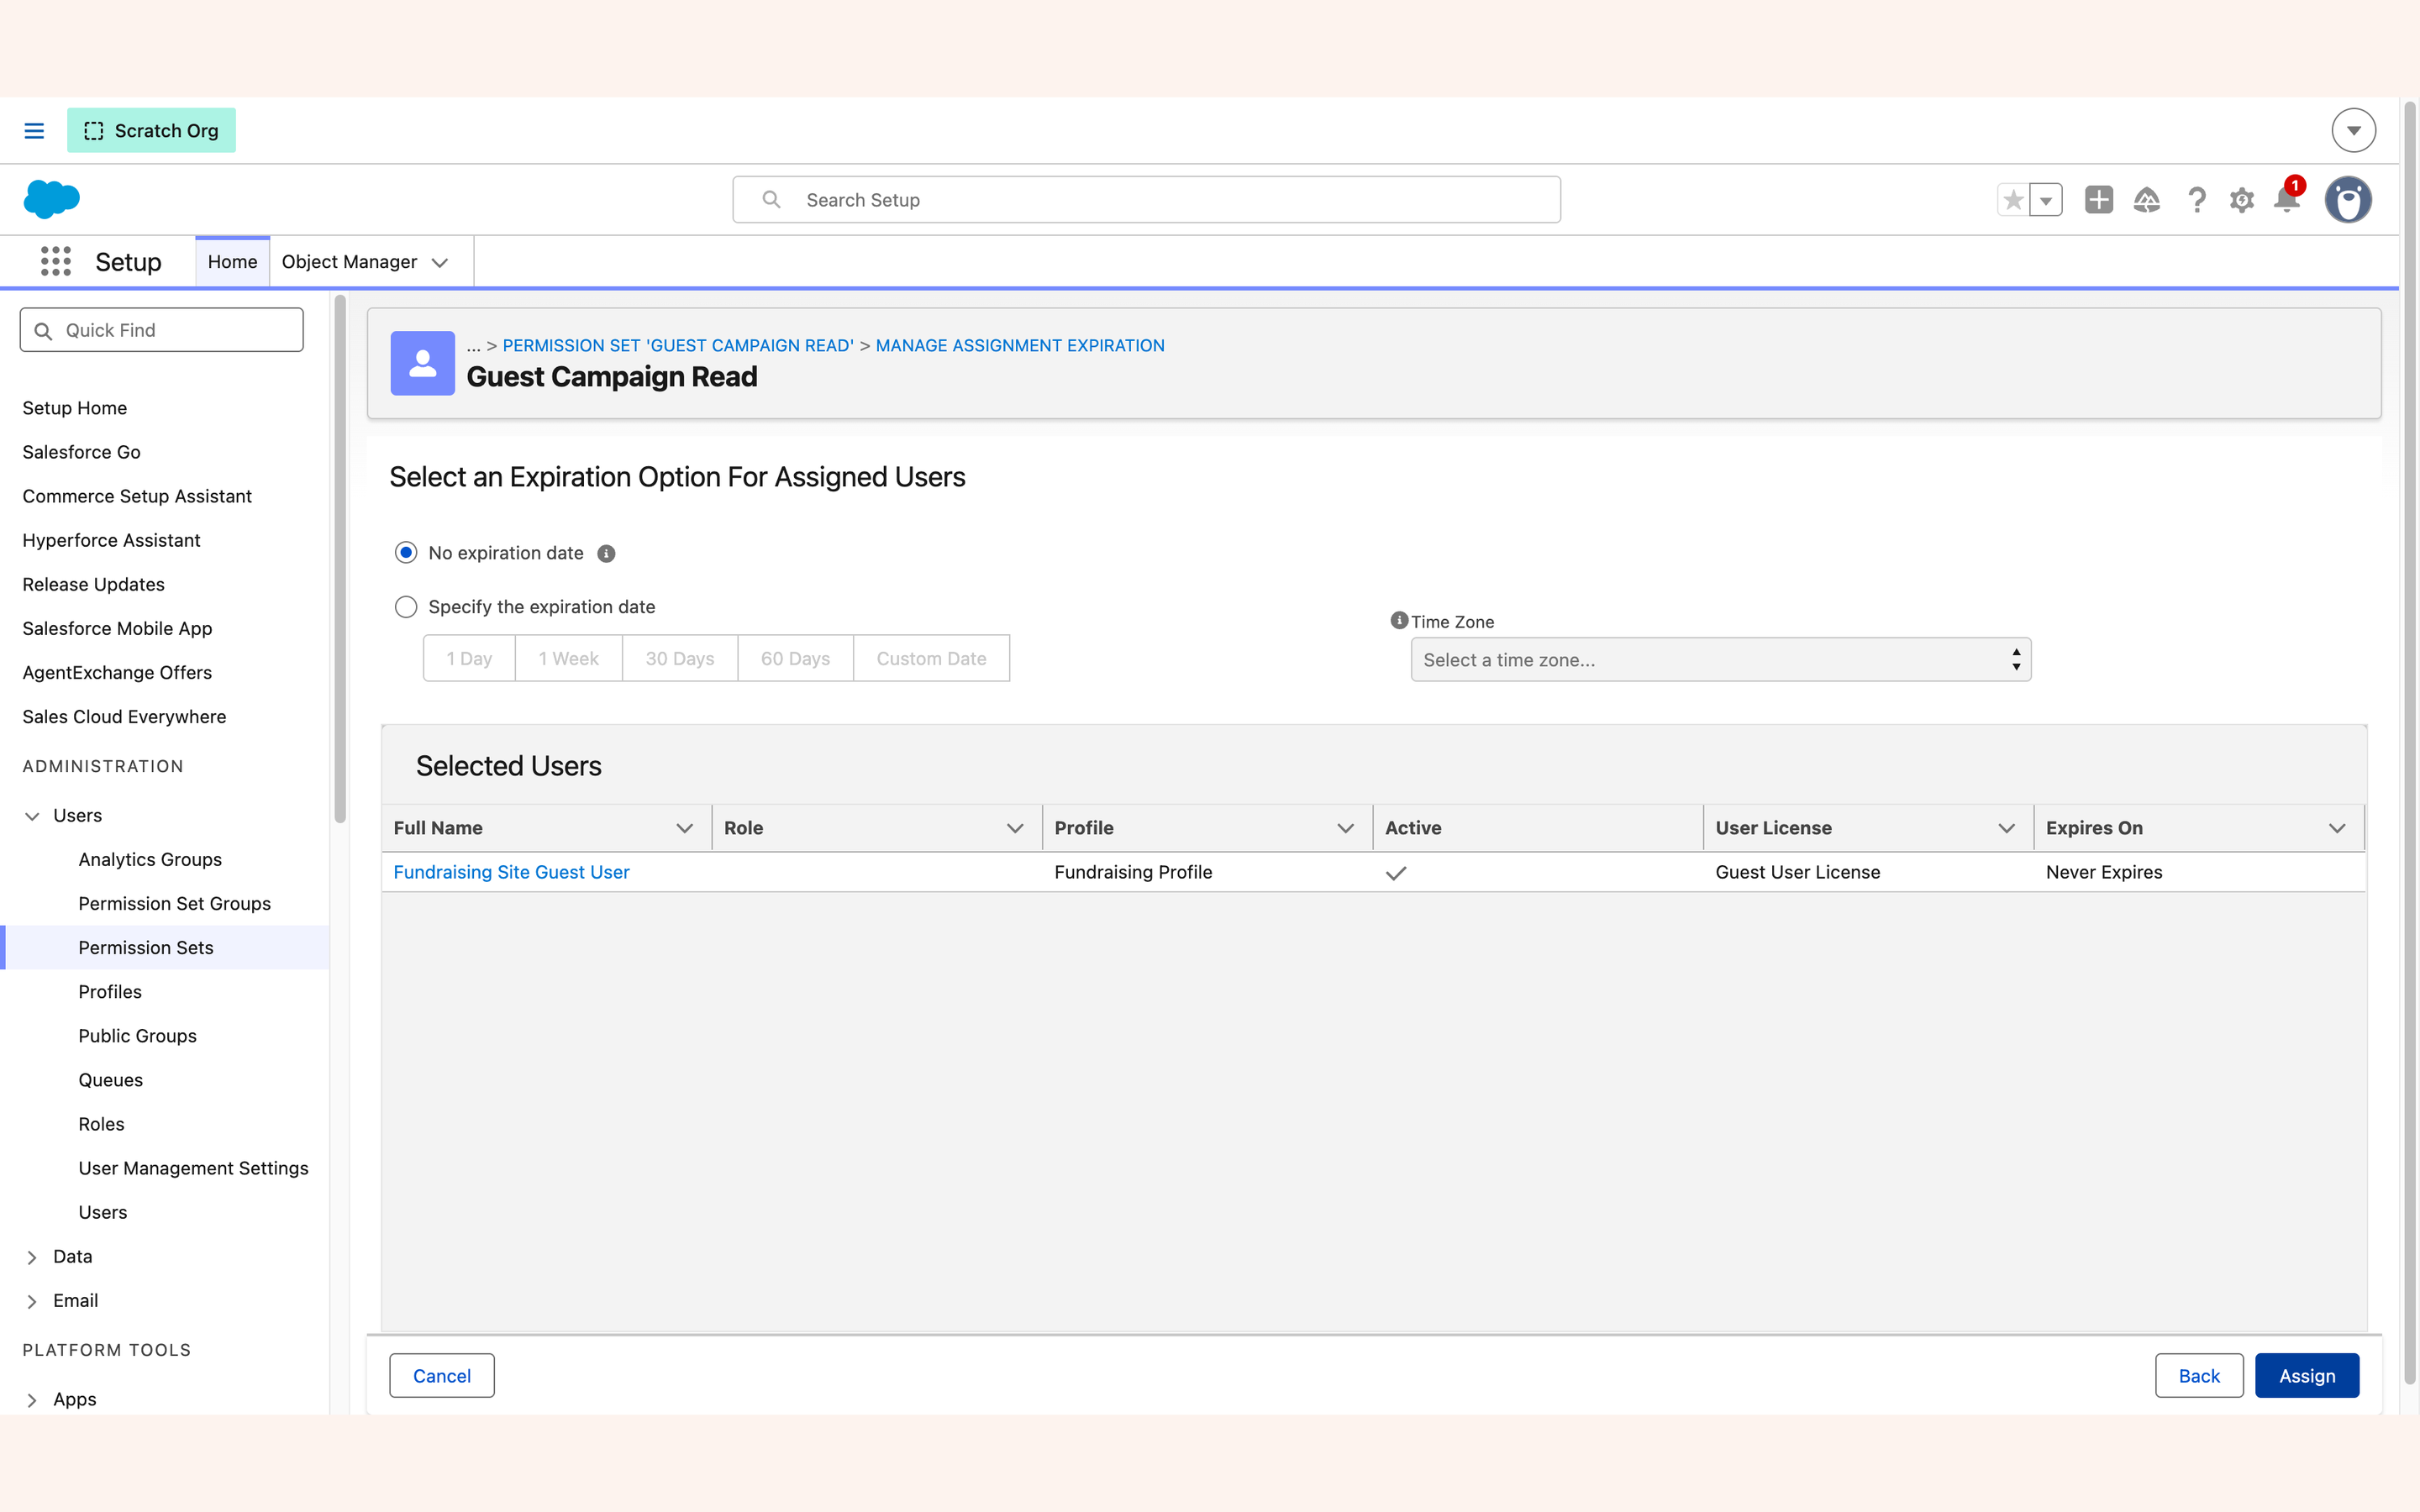Open the Setup gear icon

2242,200
